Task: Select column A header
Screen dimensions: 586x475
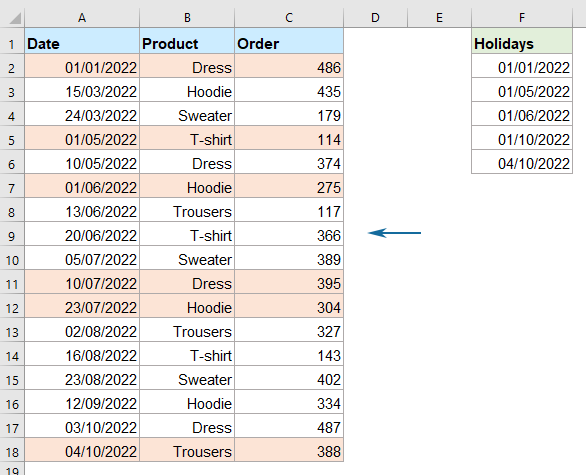Action: point(82,18)
